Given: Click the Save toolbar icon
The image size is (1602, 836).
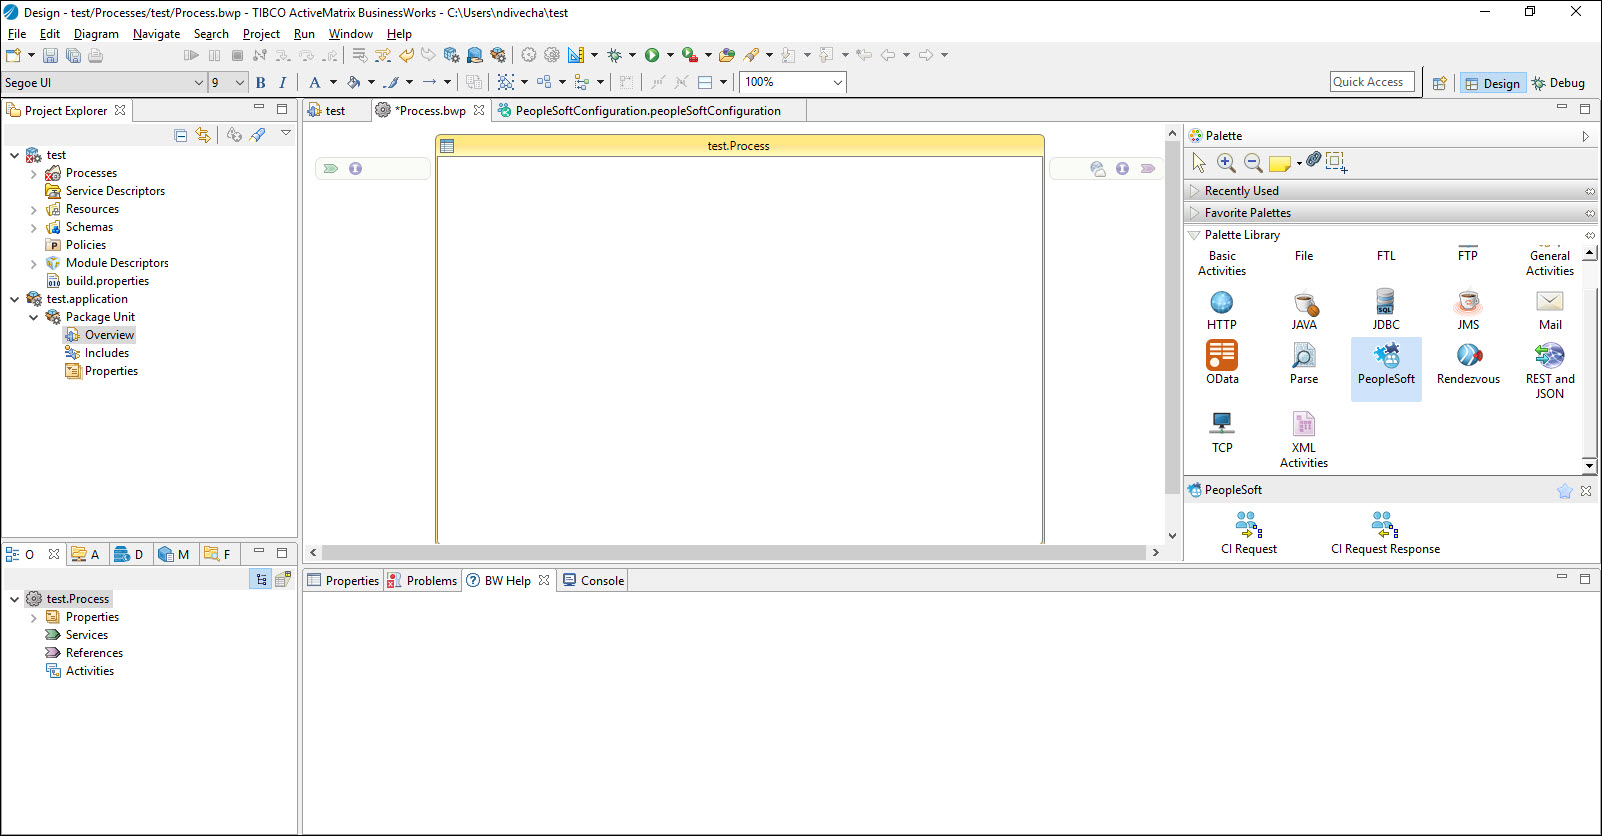Looking at the screenshot, I should coord(50,56).
